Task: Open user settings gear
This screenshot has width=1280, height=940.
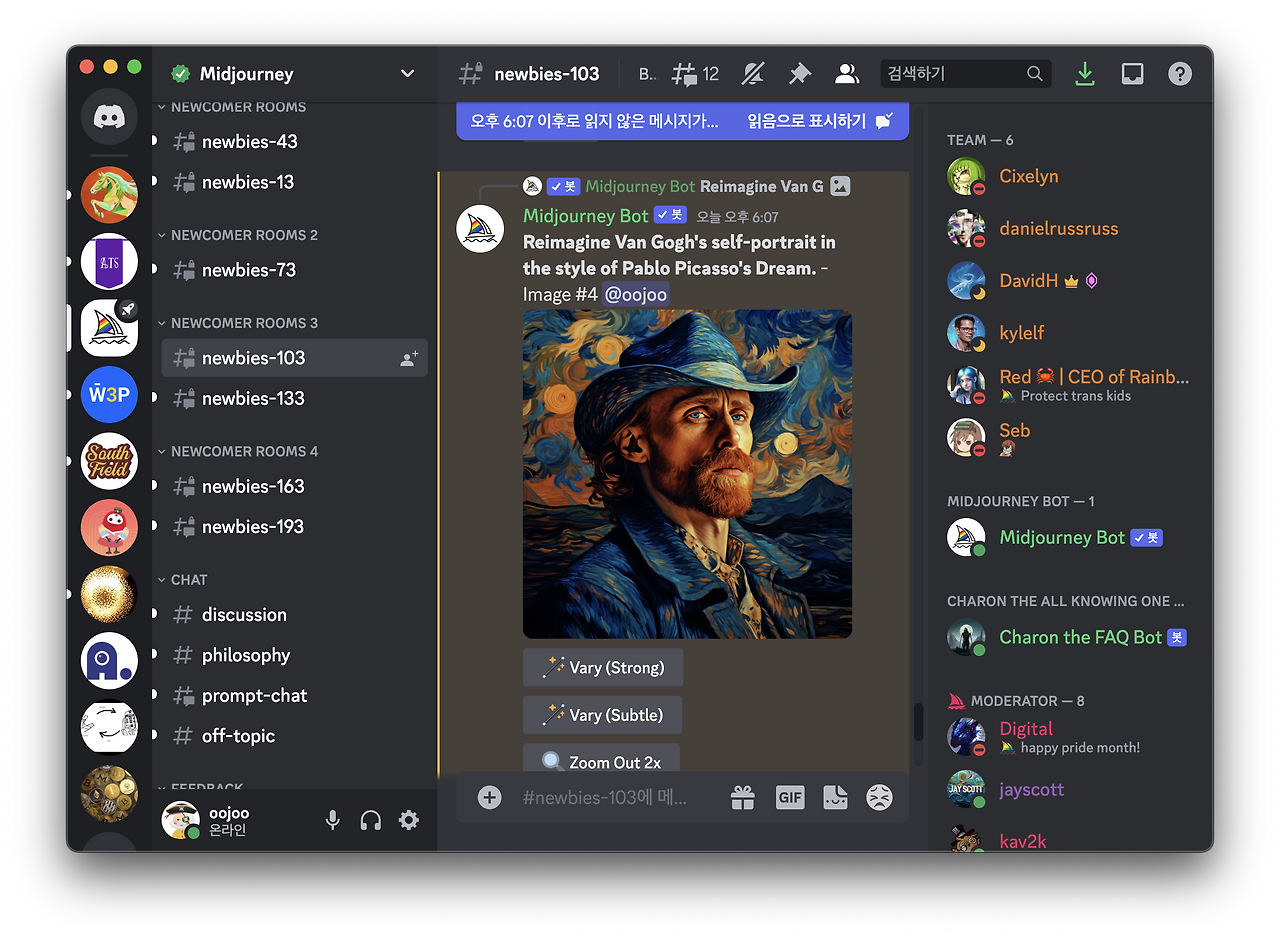Action: click(x=409, y=820)
